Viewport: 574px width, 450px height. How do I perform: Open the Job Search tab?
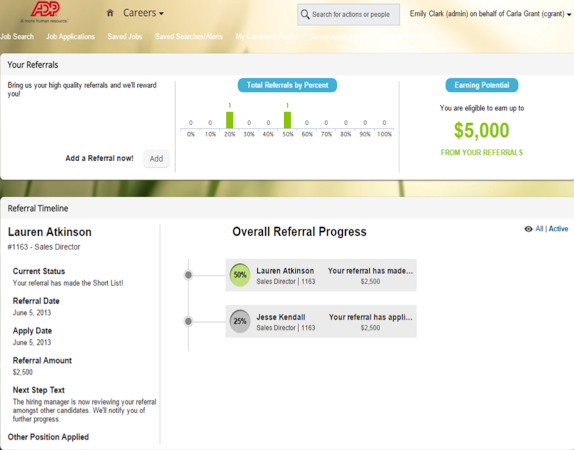[17, 36]
